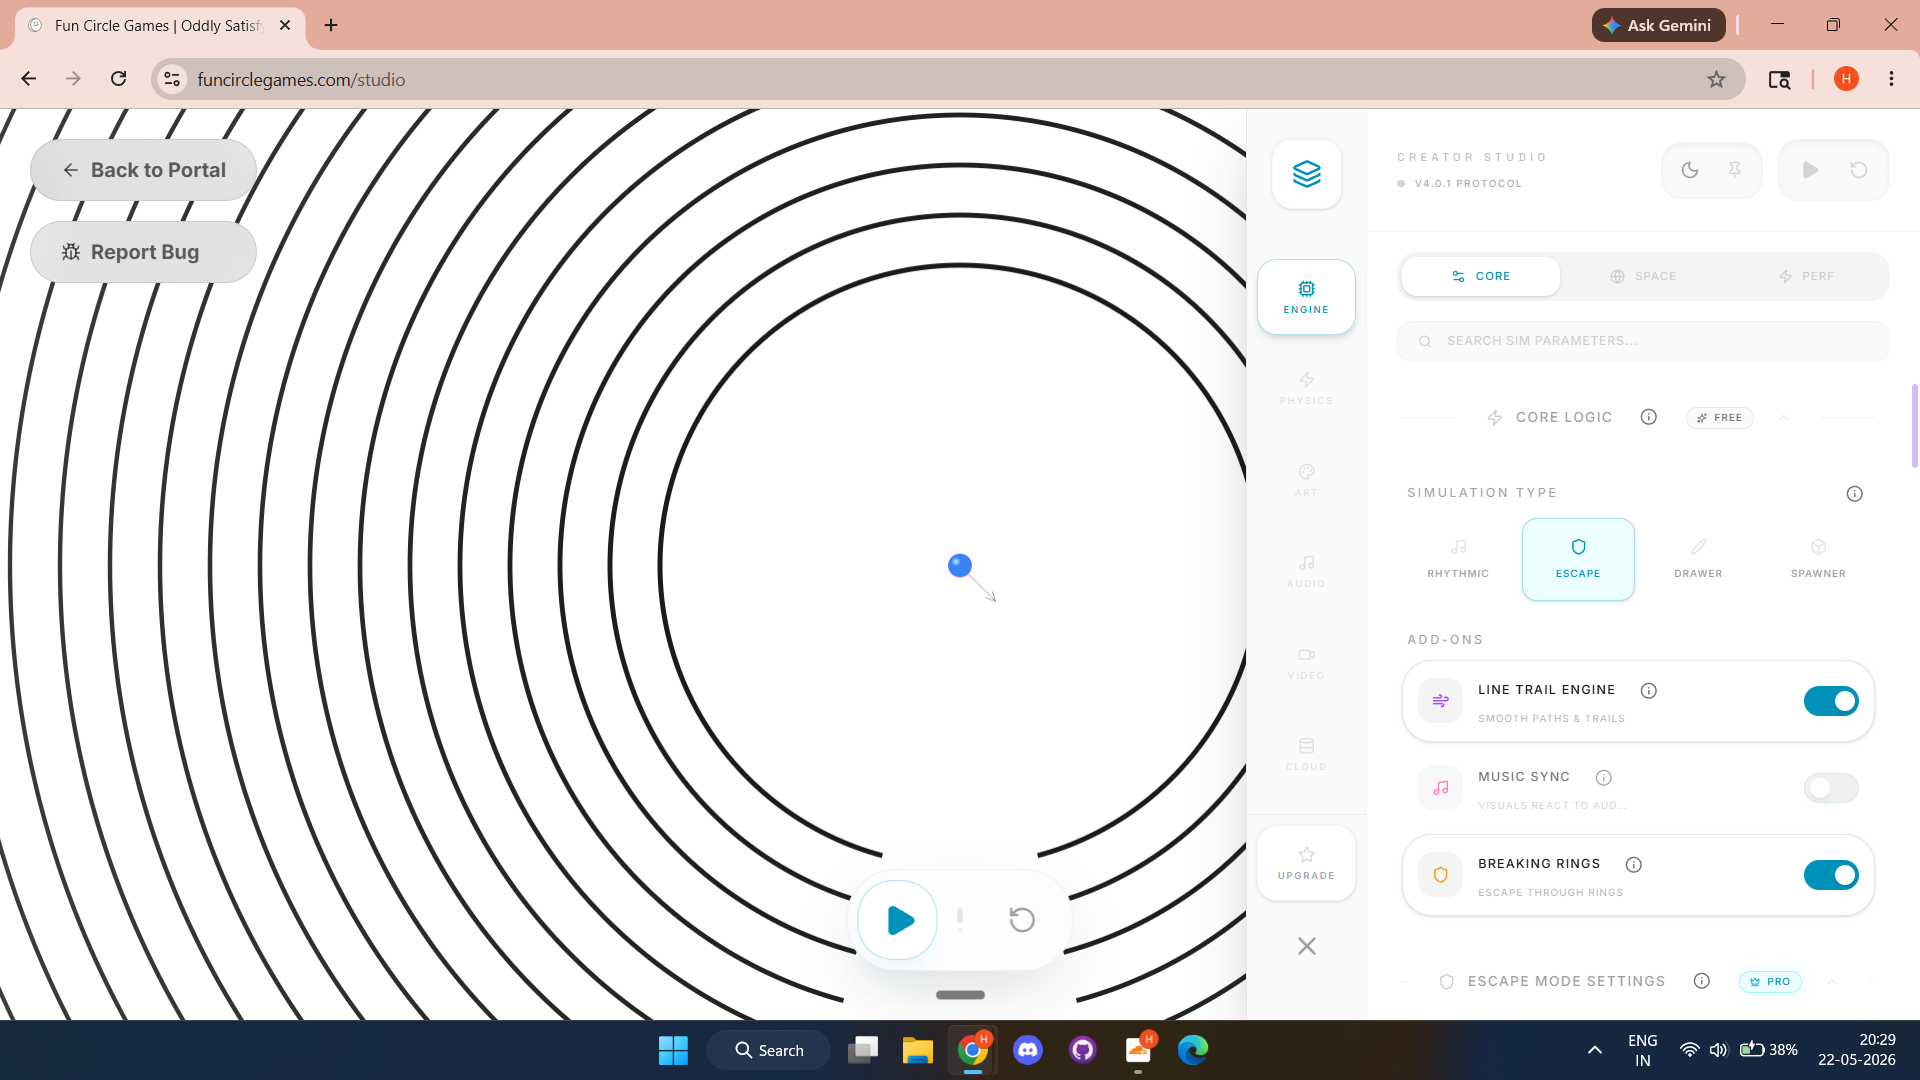Open File Explorer from the taskbar

click(x=917, y=1050)
